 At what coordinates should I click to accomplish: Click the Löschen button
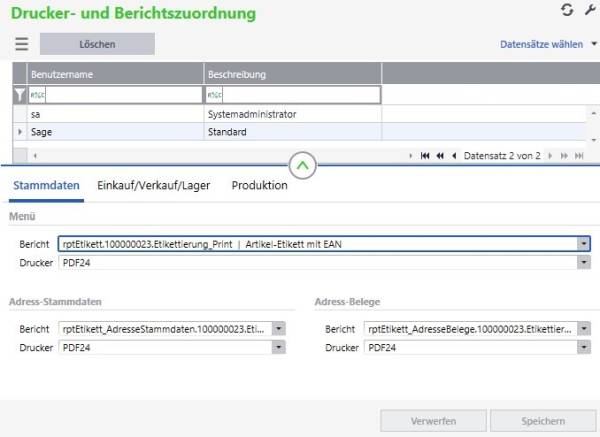[x=97, y=44]
